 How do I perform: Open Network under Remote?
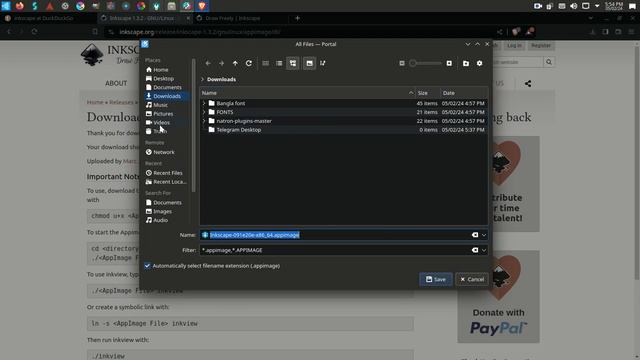(x=160, y=152)
